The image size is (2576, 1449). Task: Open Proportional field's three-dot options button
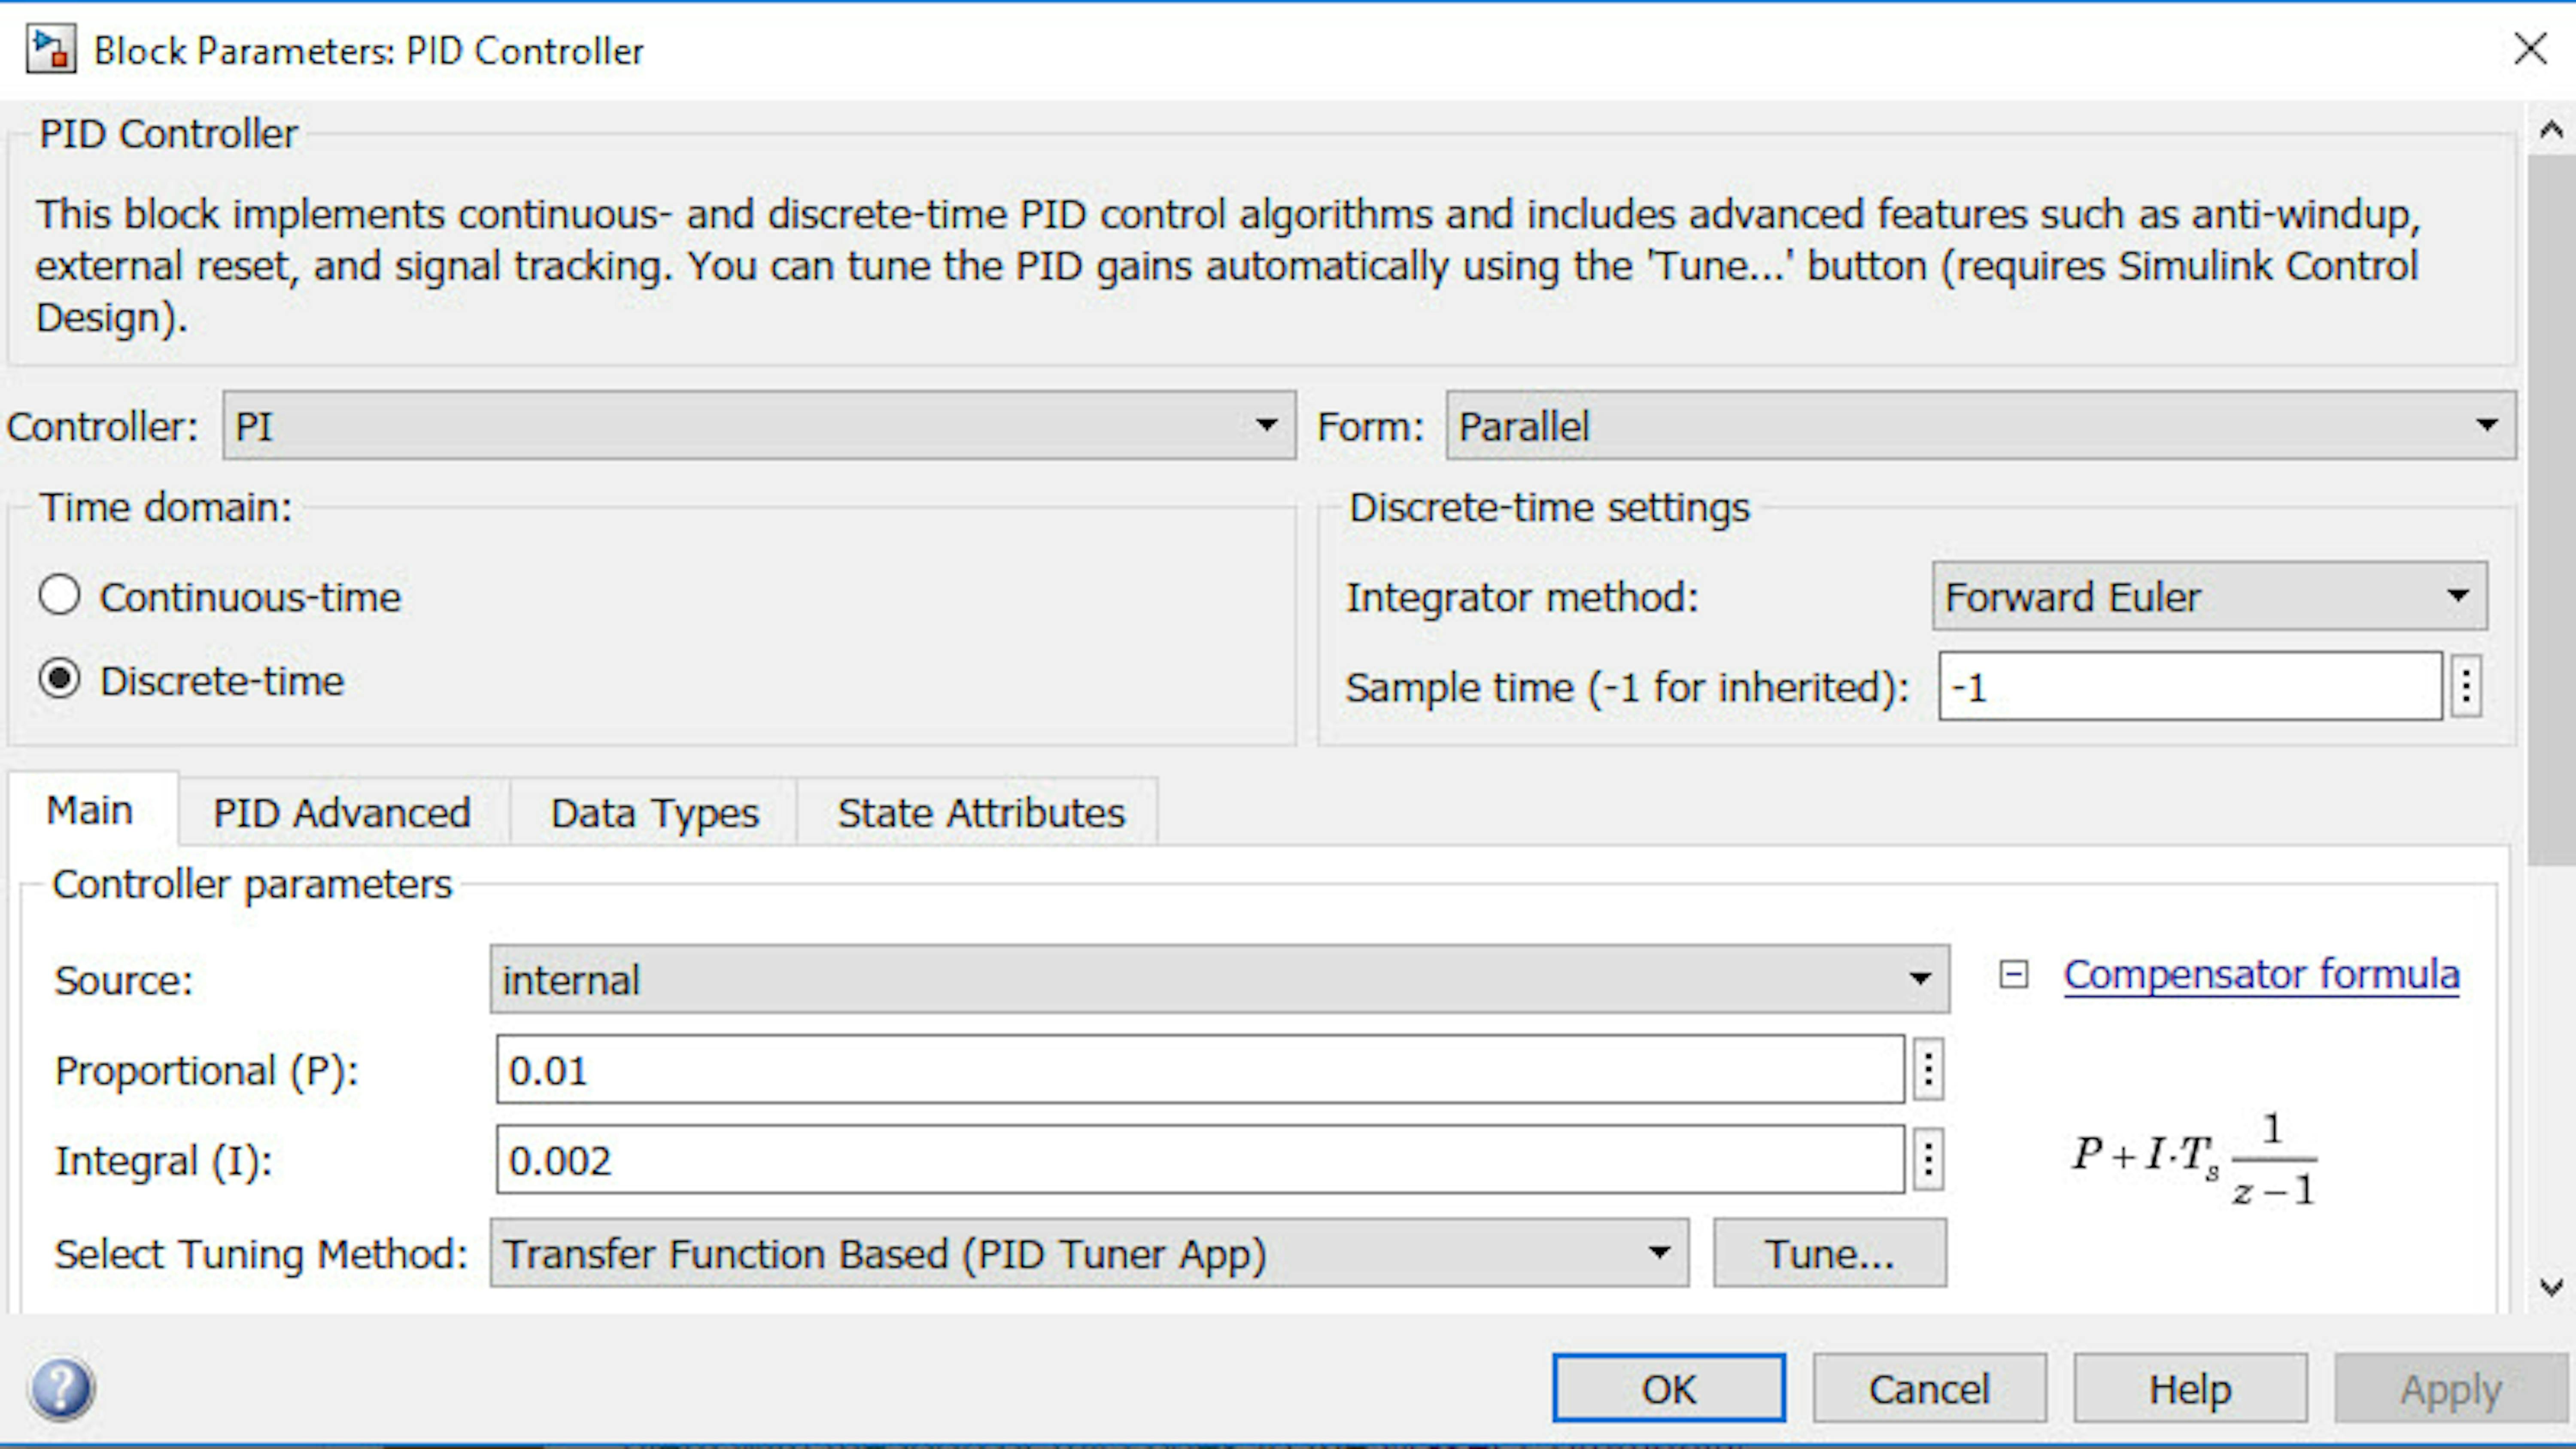click(x=1928, y=1070)
